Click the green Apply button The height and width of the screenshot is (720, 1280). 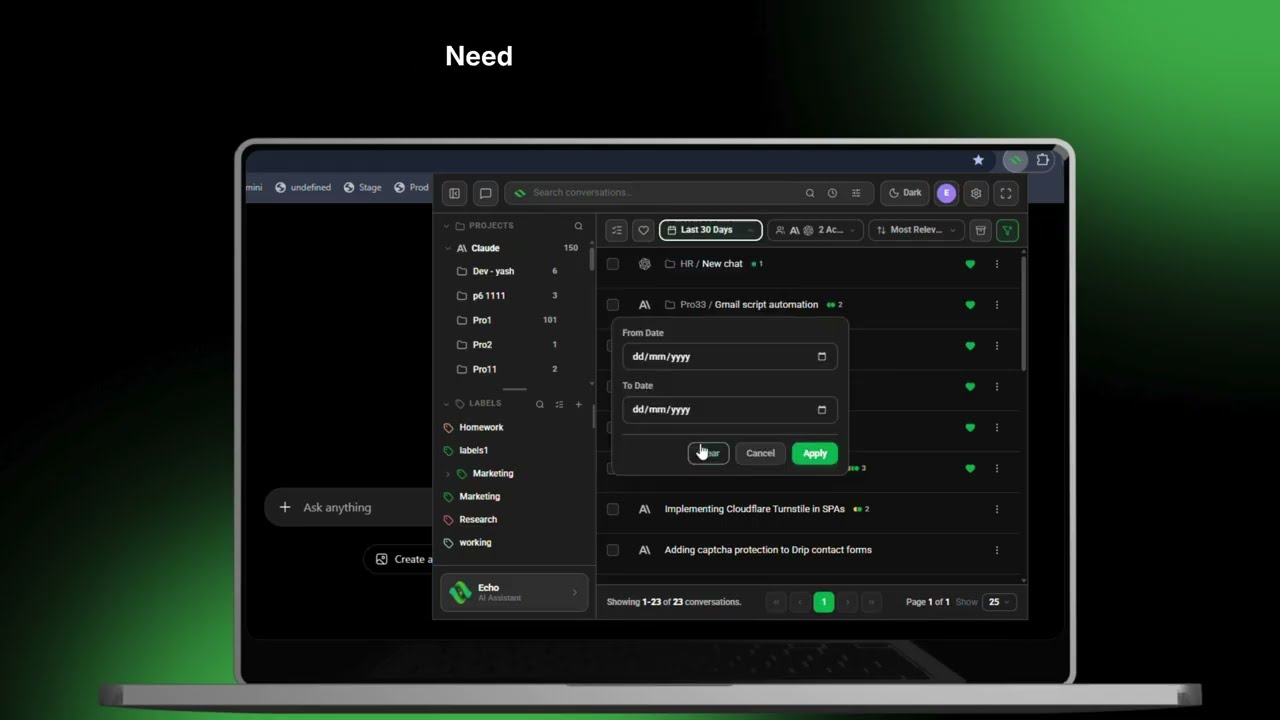tap(815, 453)
